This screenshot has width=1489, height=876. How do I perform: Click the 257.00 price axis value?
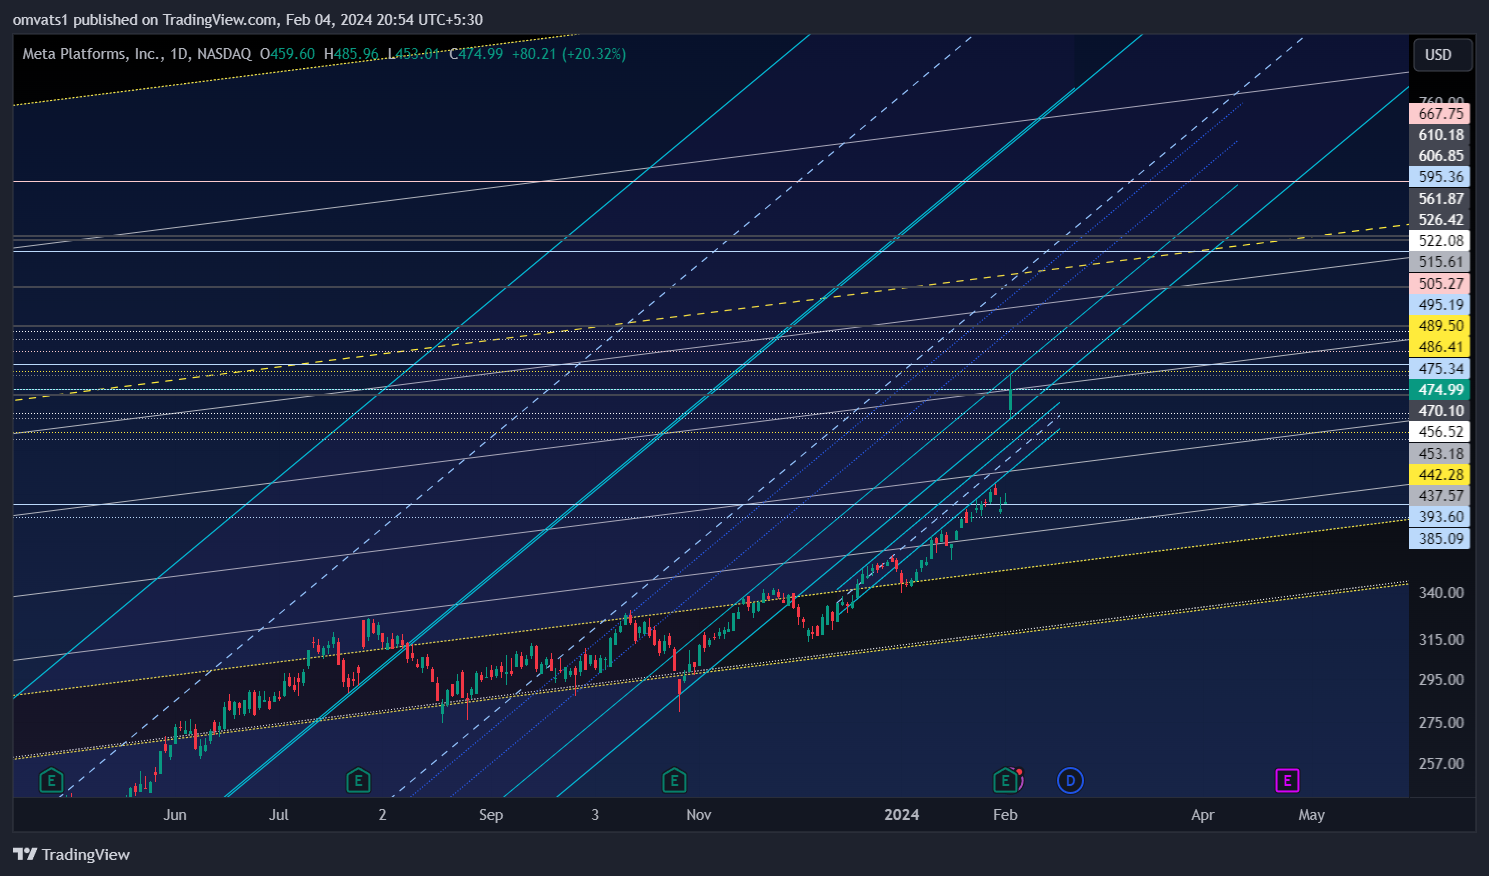[1441, 764]
